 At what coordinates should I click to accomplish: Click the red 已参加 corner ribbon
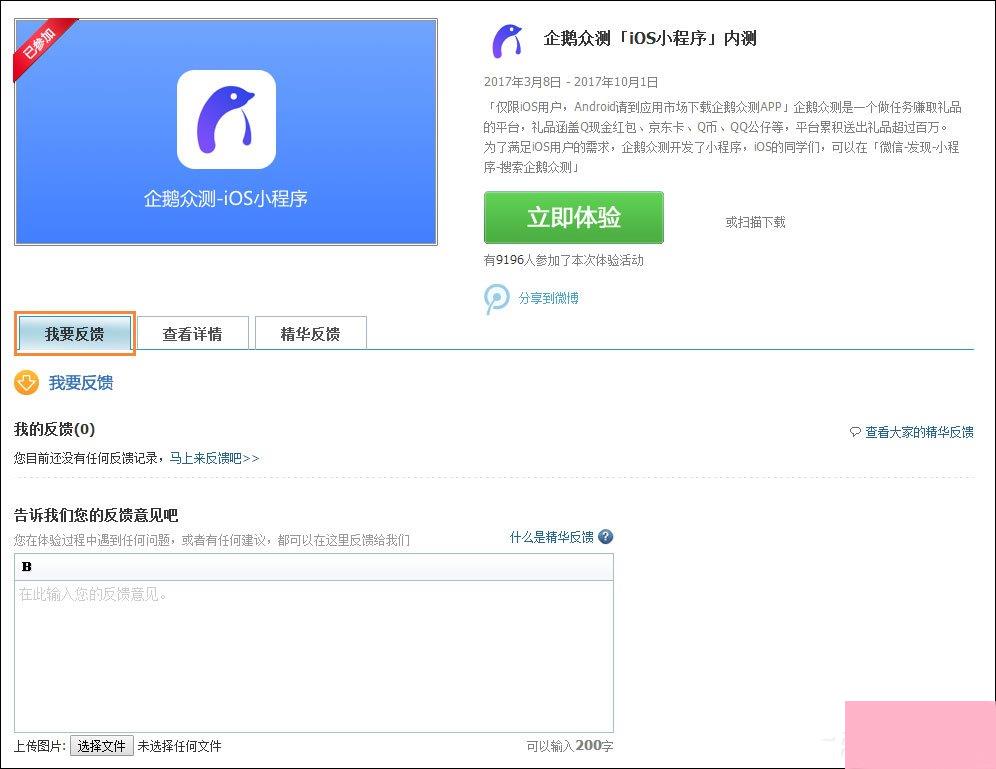coord(41,44)
